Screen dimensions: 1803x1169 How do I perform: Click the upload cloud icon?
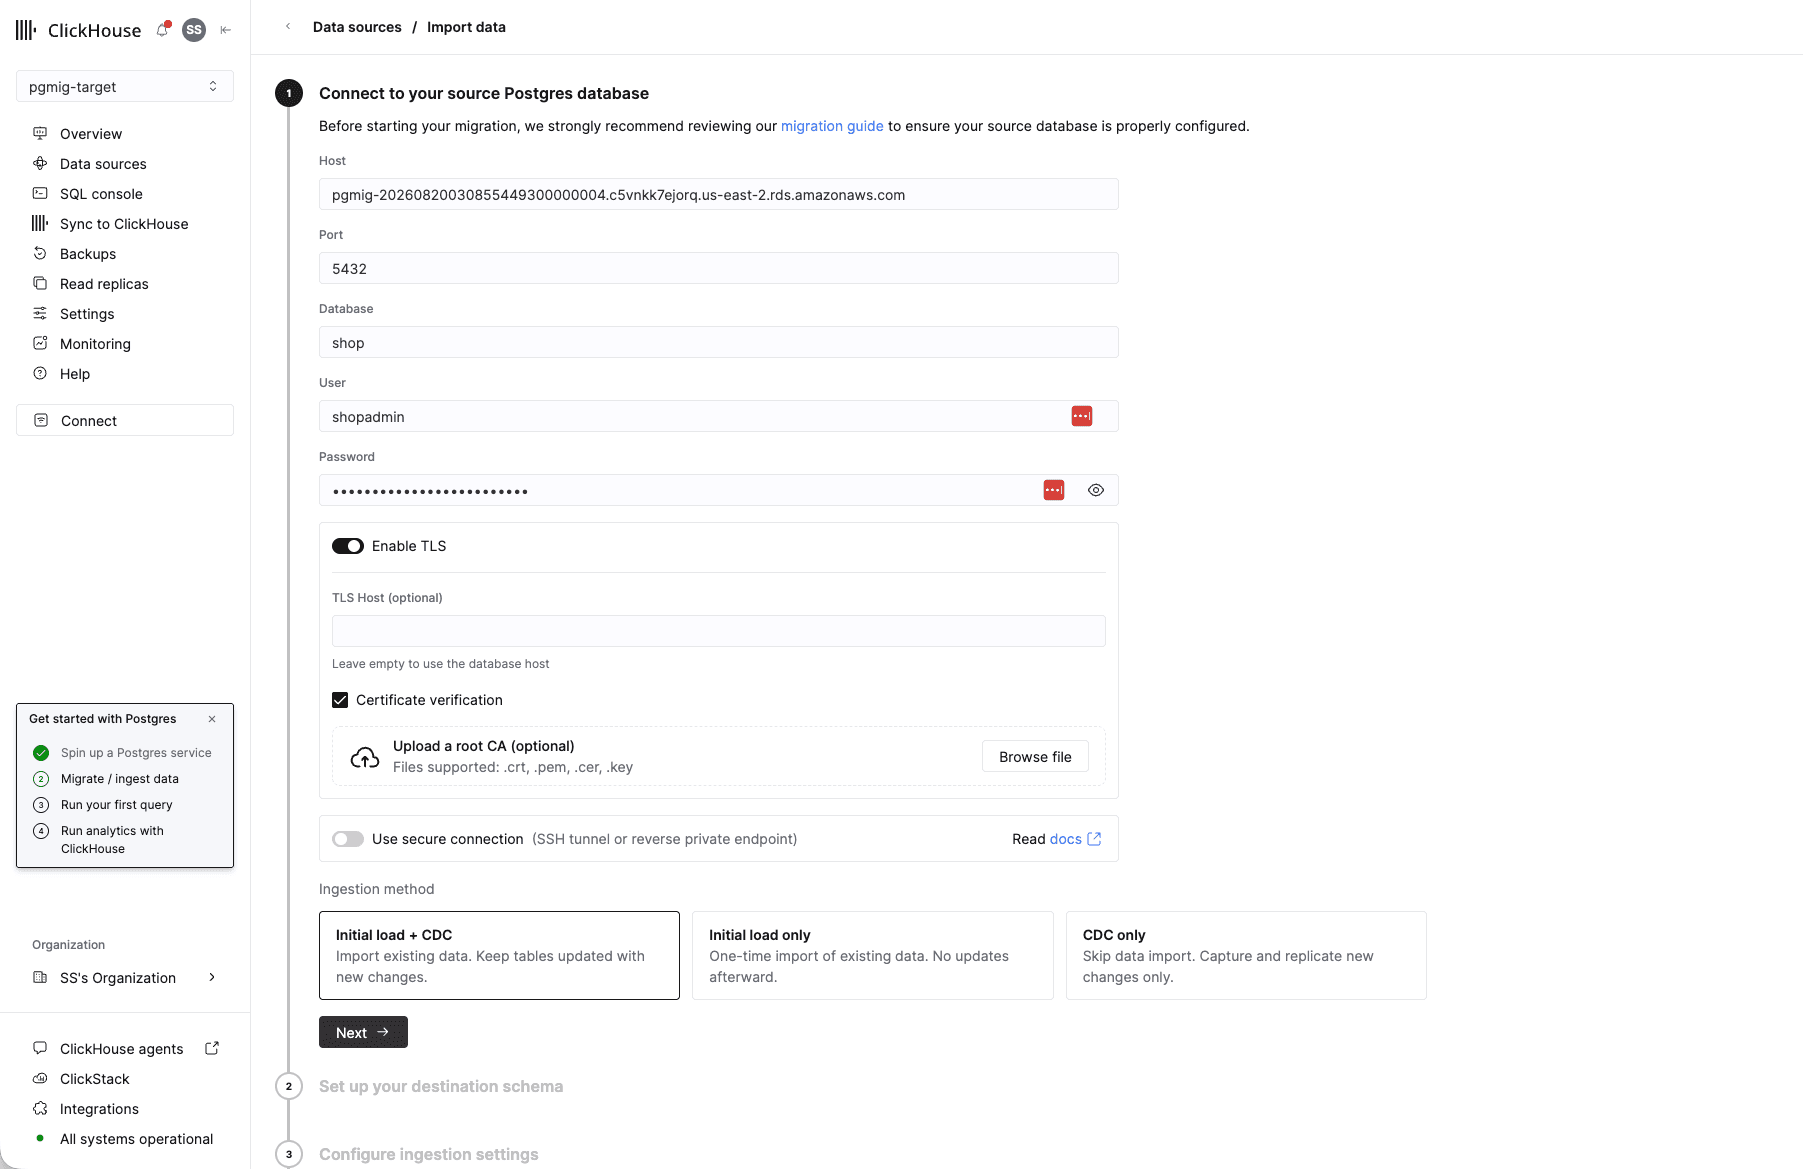coord(365,757)
